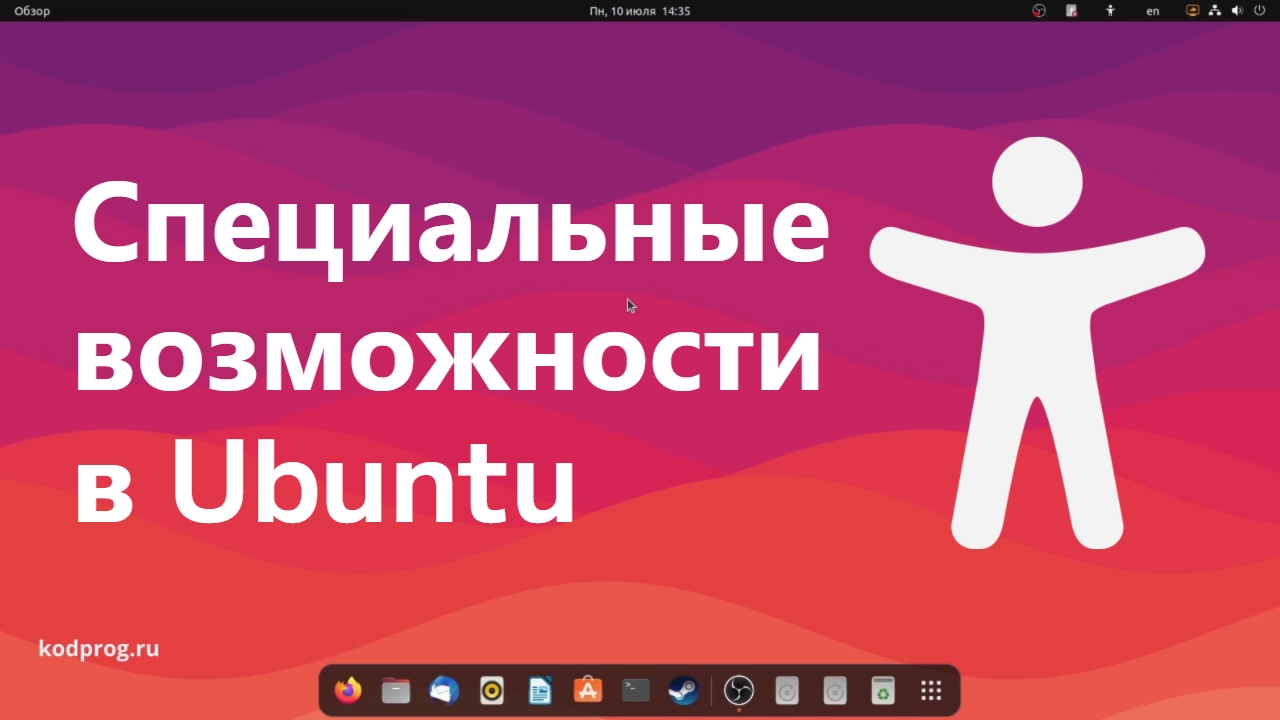Open the Обзор activities overview
Viewport: 1280px width, 720px height.
(x=32, y=11)
